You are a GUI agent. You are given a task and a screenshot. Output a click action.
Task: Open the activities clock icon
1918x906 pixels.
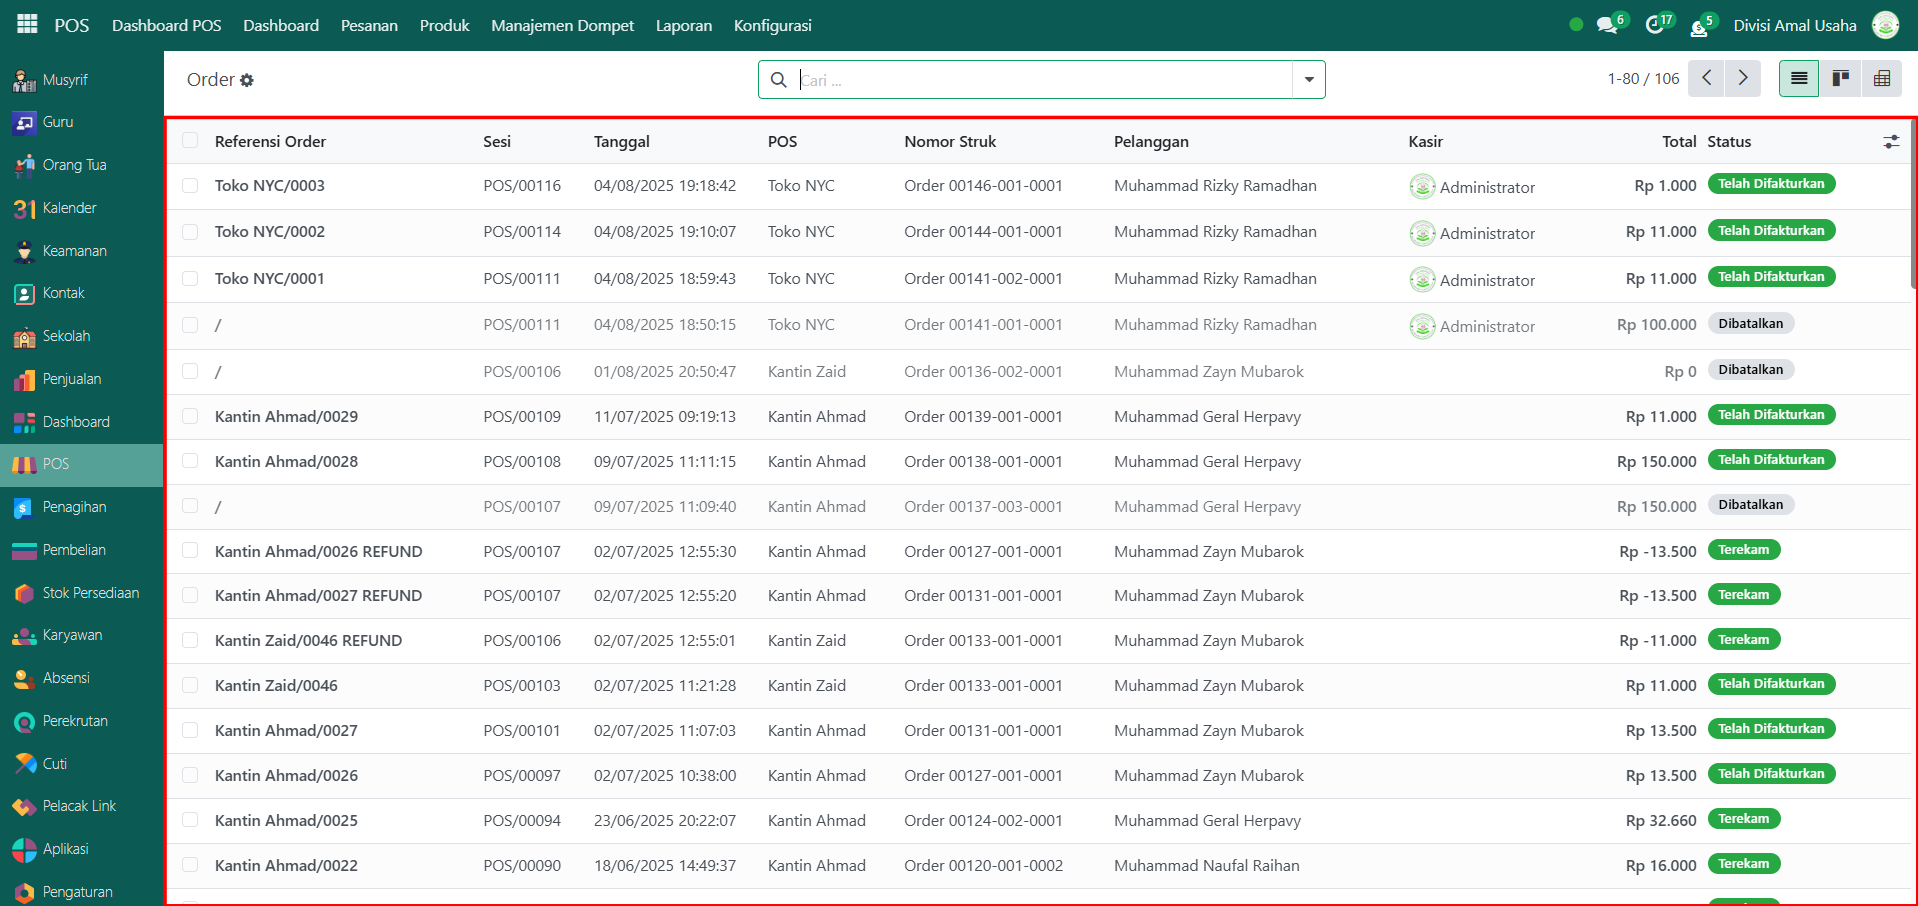tap(1655, 25)
